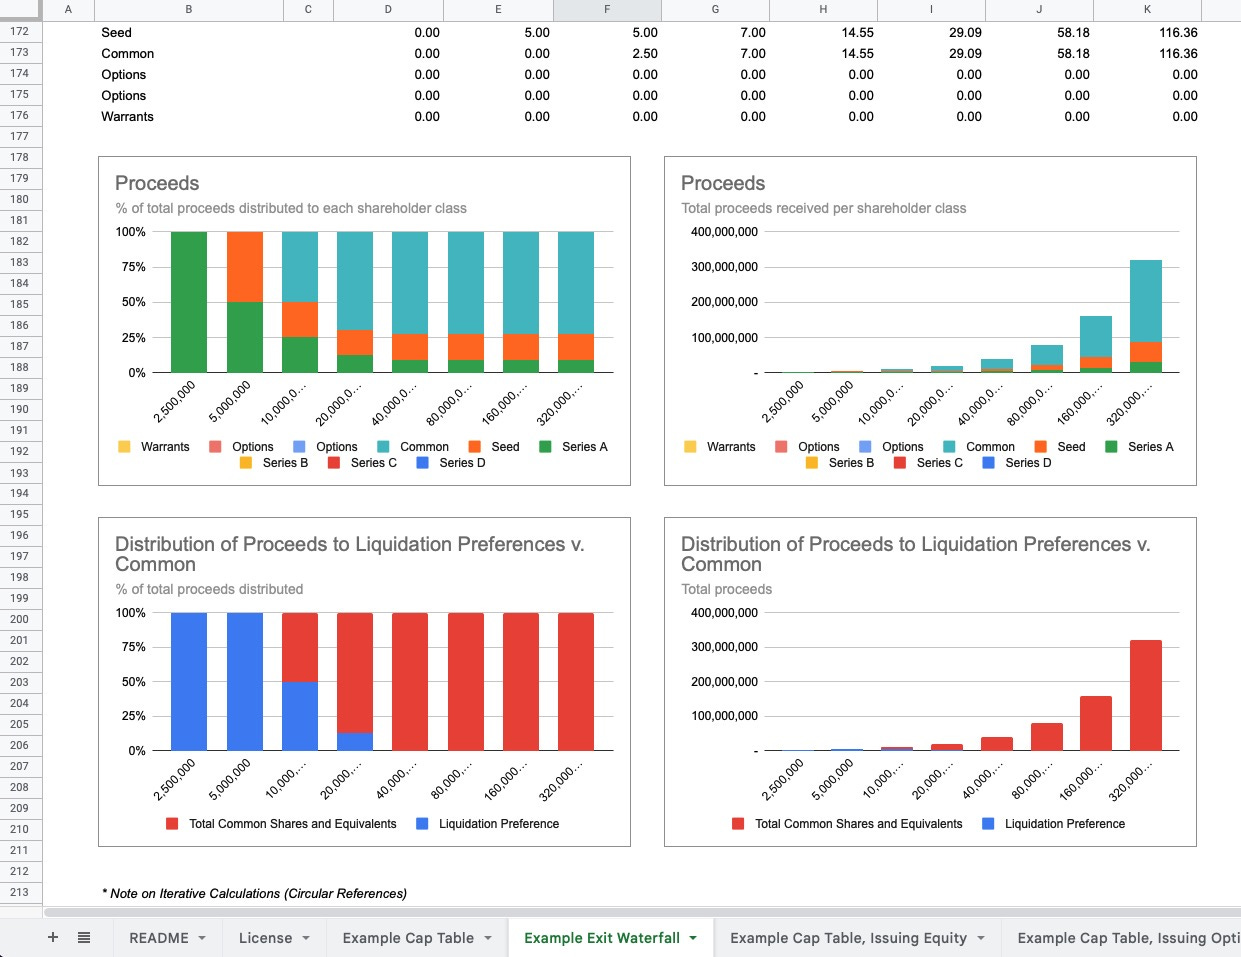Switch to the License sheet tab
1241x957 pixels.
tap(265, 938)
